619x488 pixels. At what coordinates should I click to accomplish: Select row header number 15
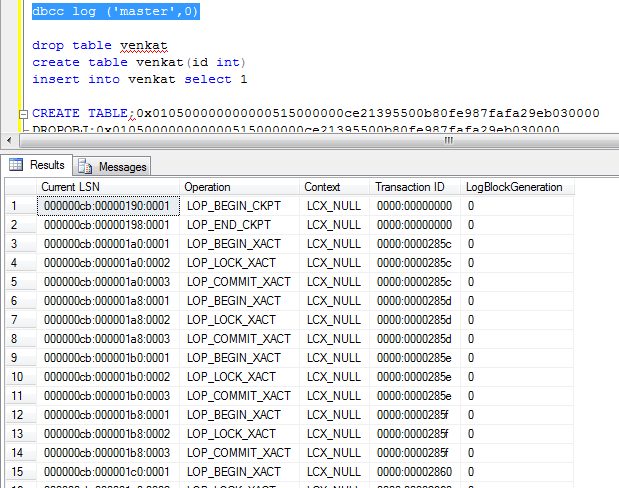tap(21, 472)
